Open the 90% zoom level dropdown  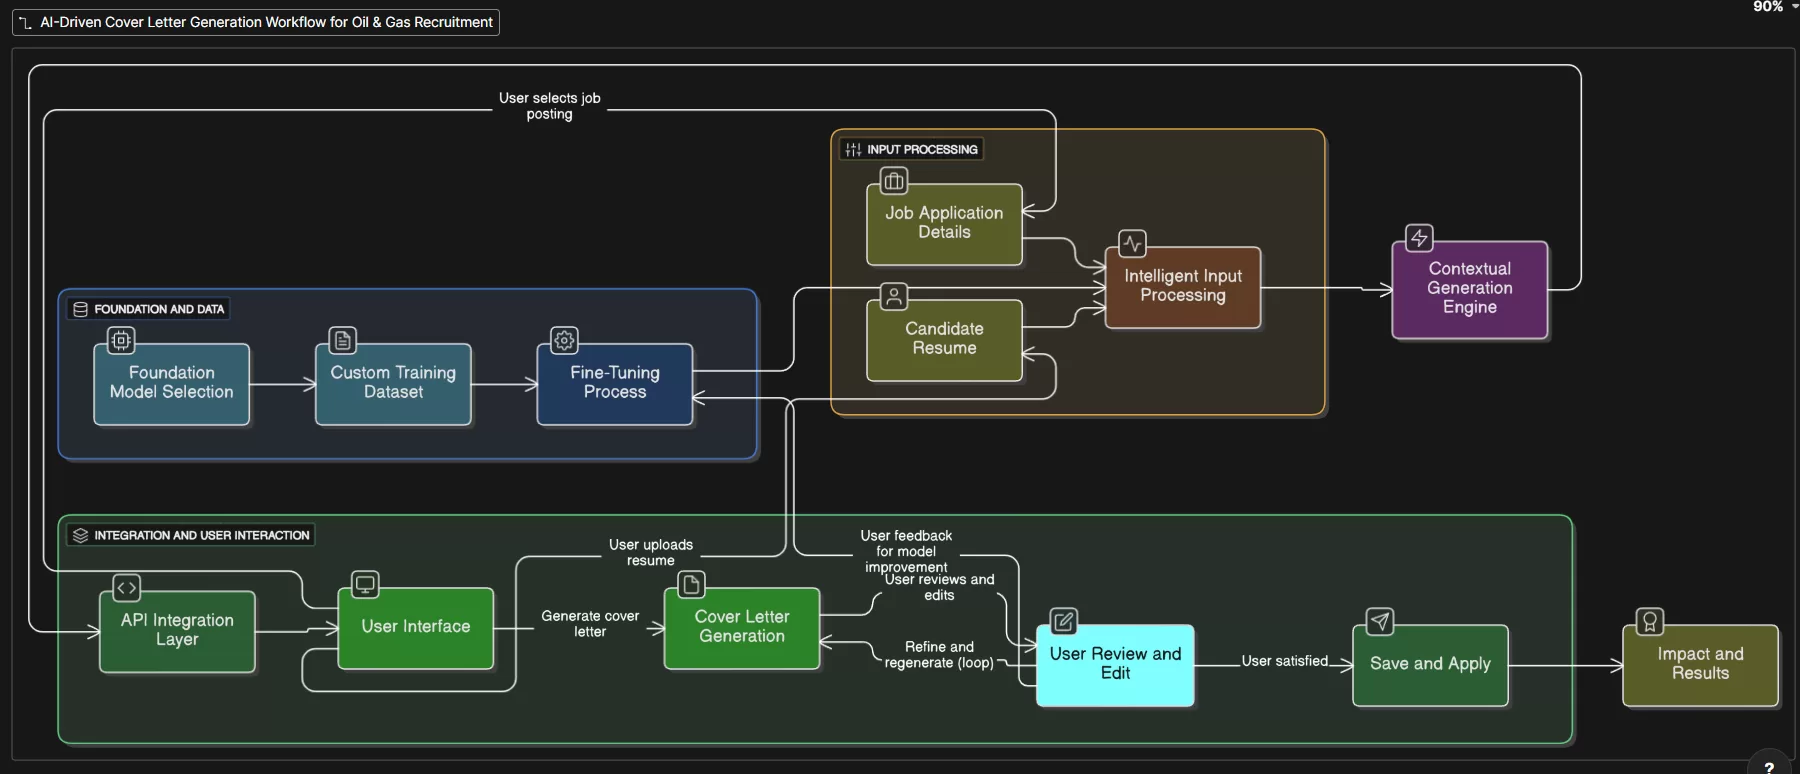pos(1776,6)
